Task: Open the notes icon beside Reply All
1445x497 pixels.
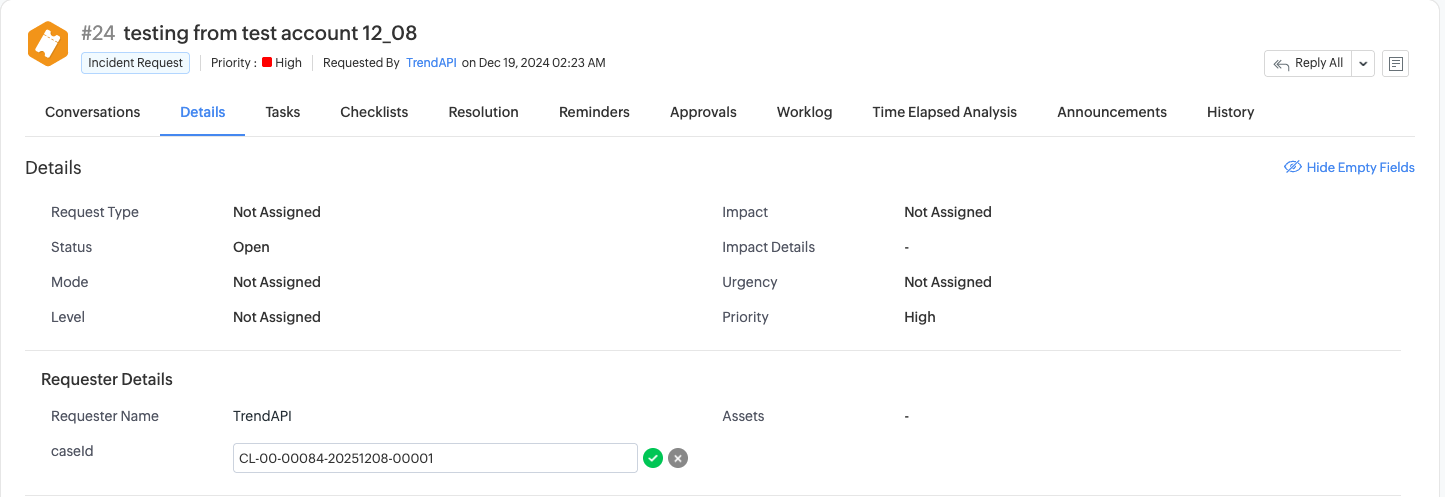Action: tap(1396, 63)
